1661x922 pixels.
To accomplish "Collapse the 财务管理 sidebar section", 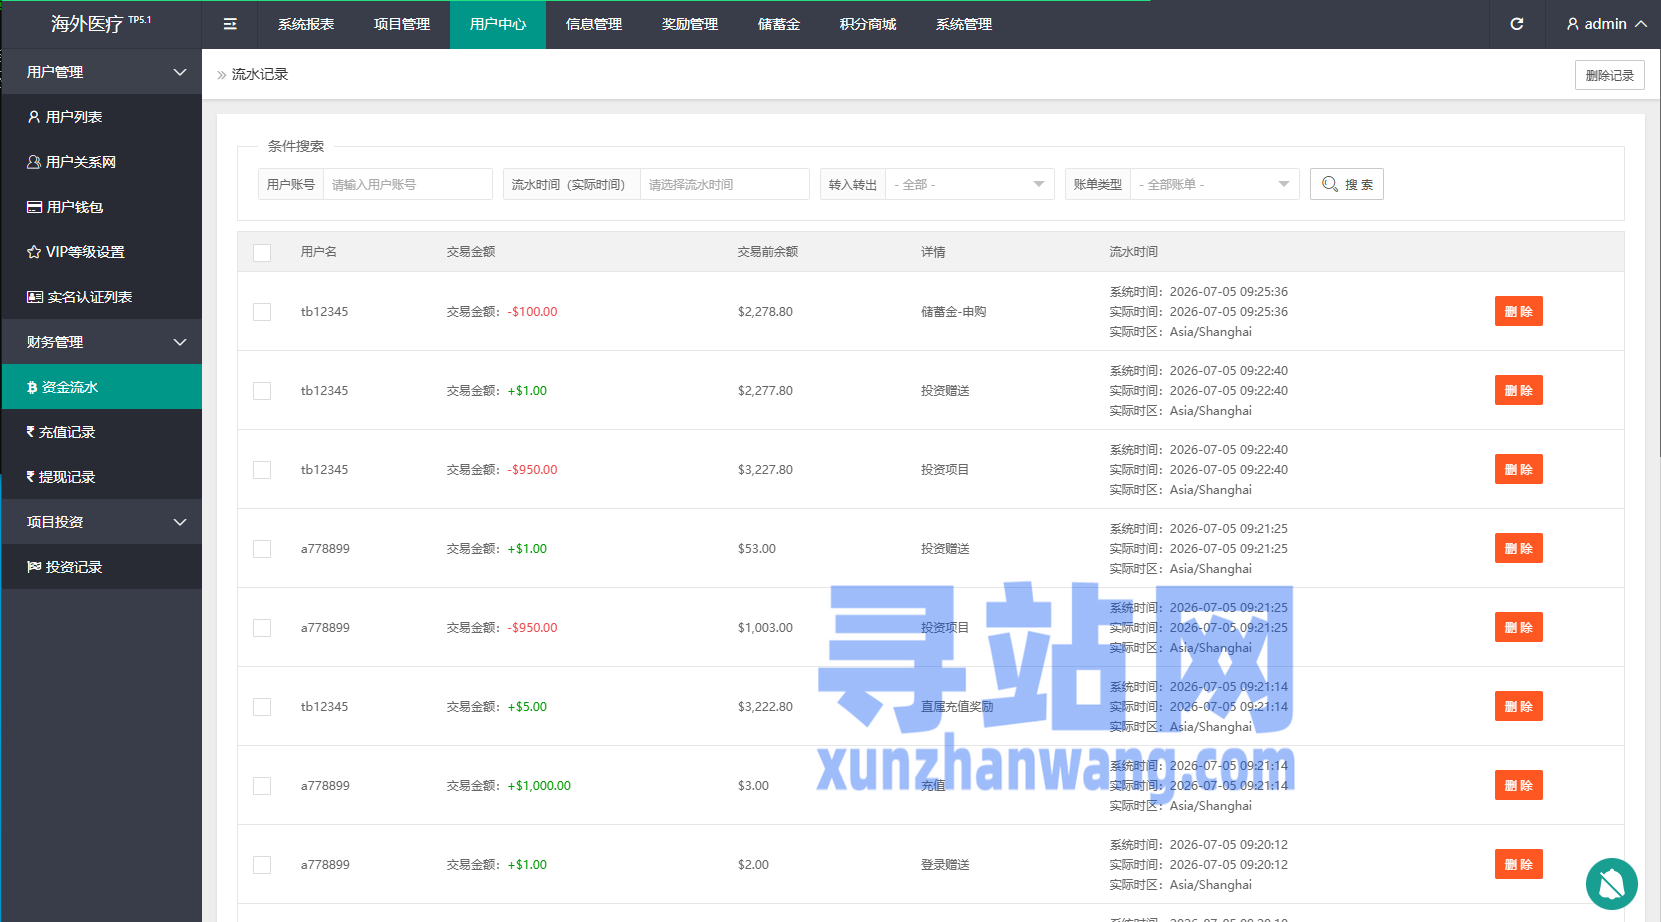I will pos(101,342).
